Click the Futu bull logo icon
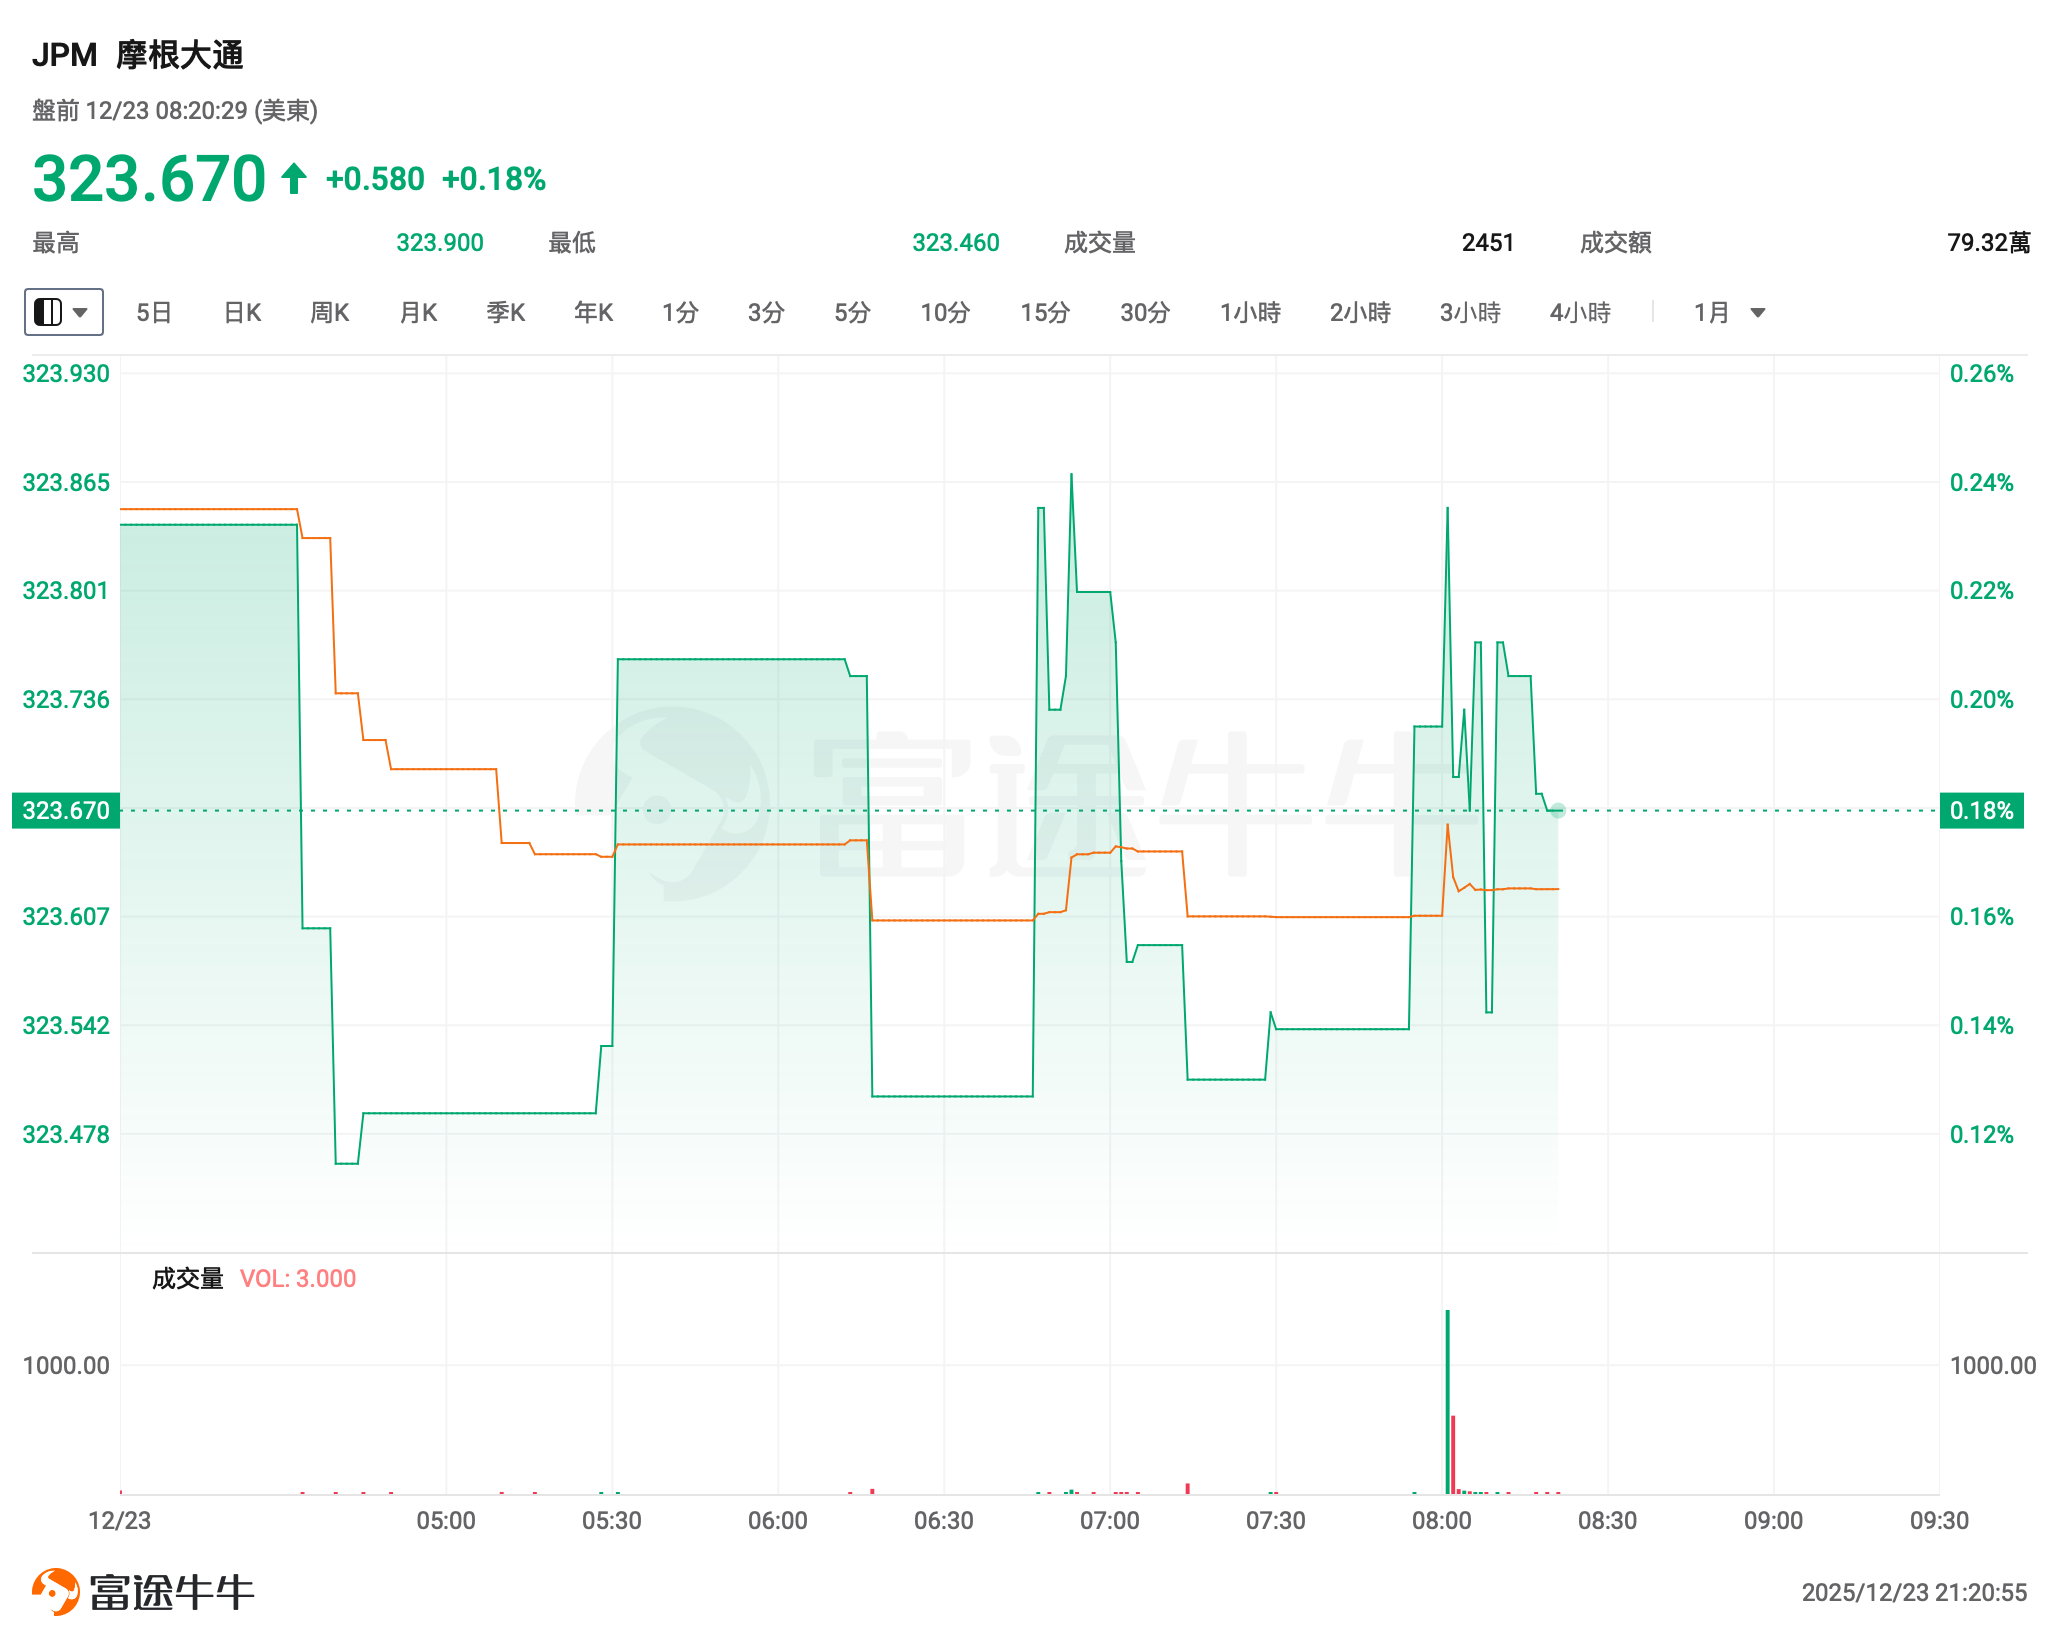This screenshot has height=1646, width=2060. [56, 1590]
